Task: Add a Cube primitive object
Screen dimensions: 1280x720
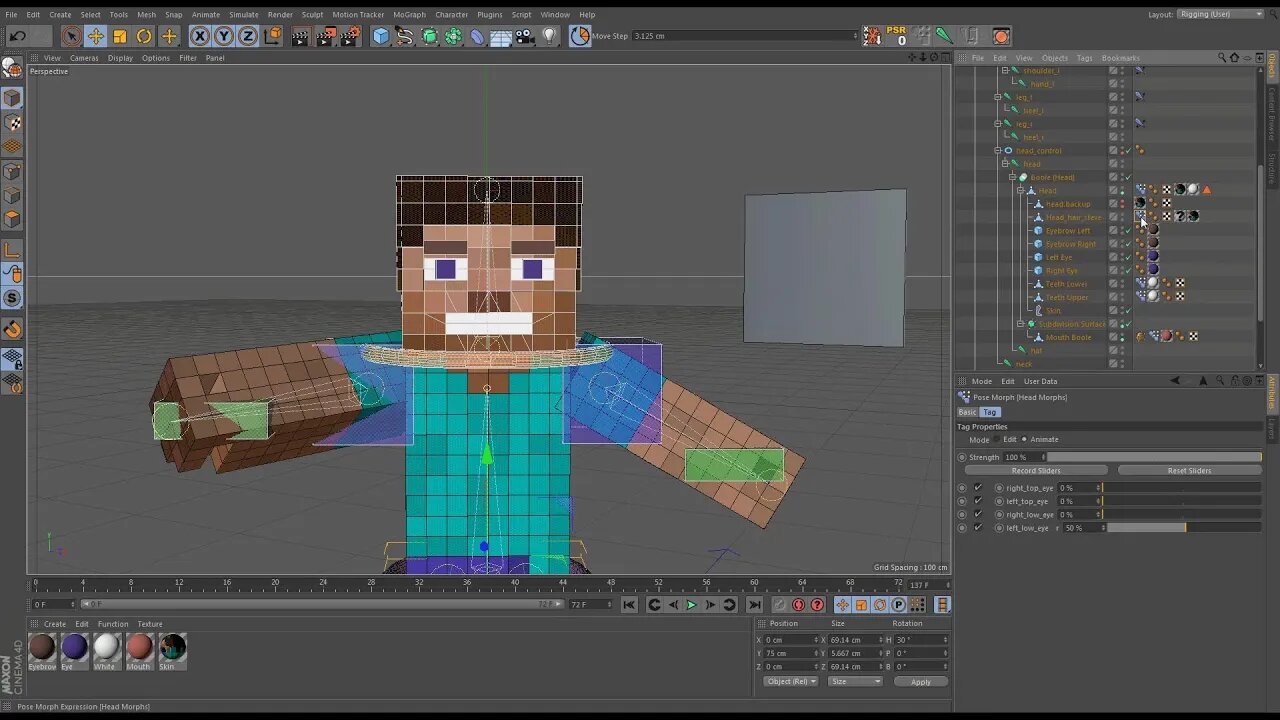Action: tap(381, 36)
